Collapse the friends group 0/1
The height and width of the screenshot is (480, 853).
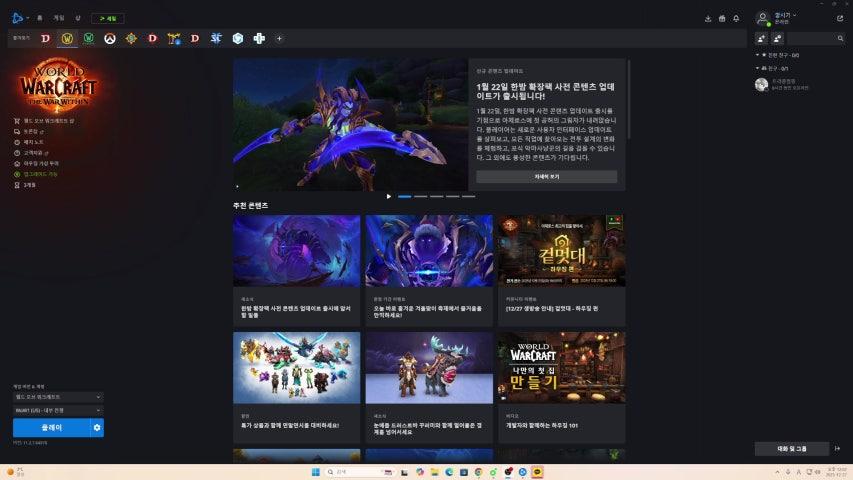coord(772,68)
